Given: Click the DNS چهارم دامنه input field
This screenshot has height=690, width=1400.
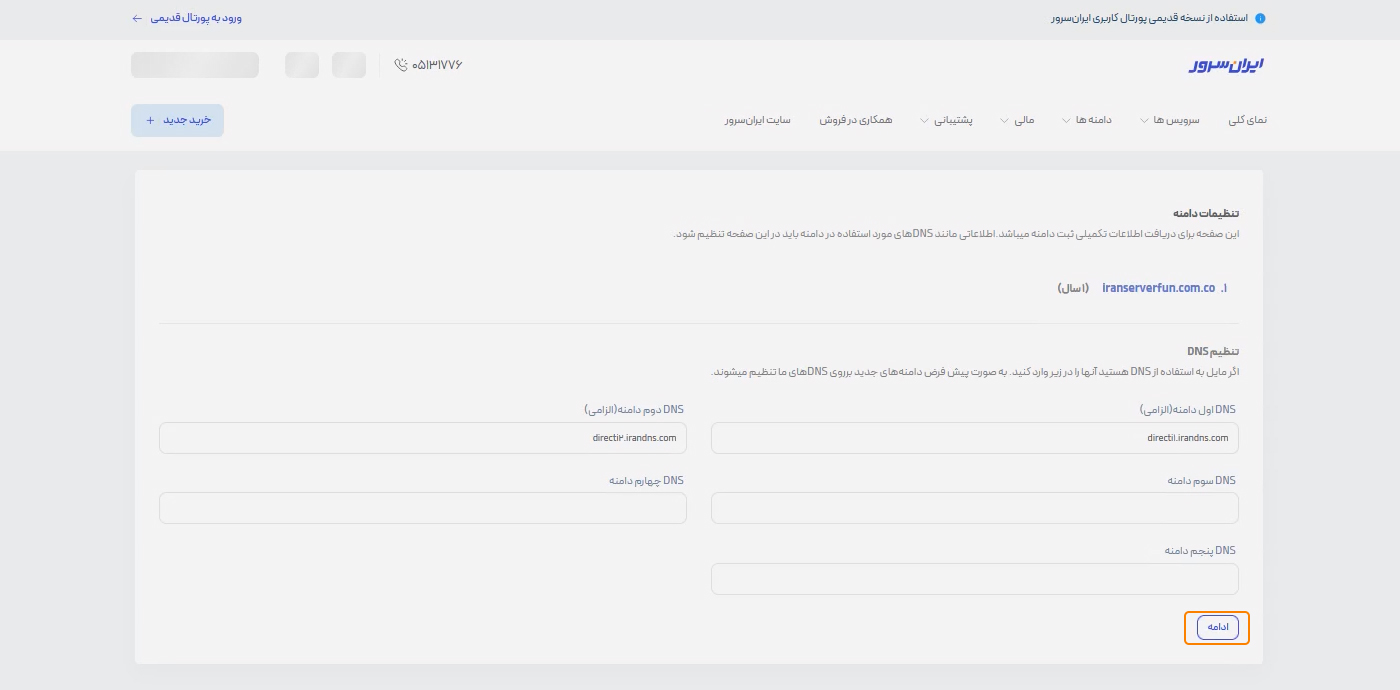Looking at the screenshot, I should 422,508.
